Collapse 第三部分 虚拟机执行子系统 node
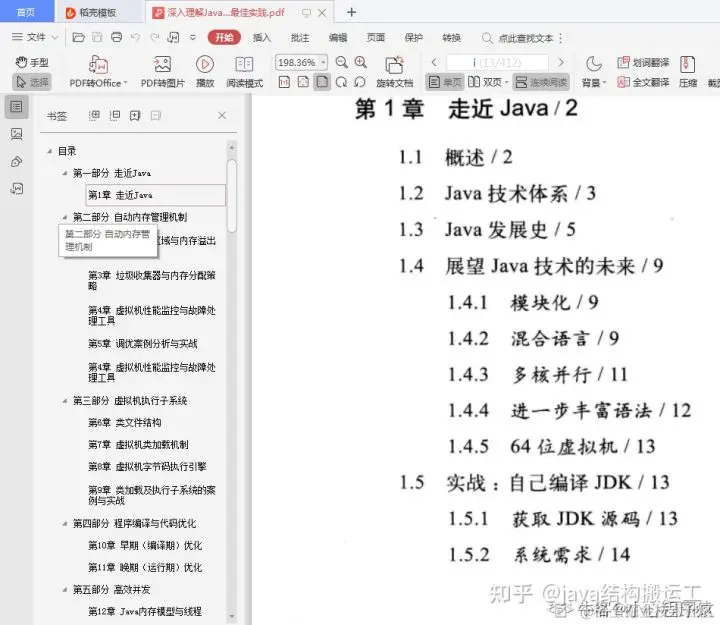The width and height of the screenshot is (720, 625). click(65, 401)
